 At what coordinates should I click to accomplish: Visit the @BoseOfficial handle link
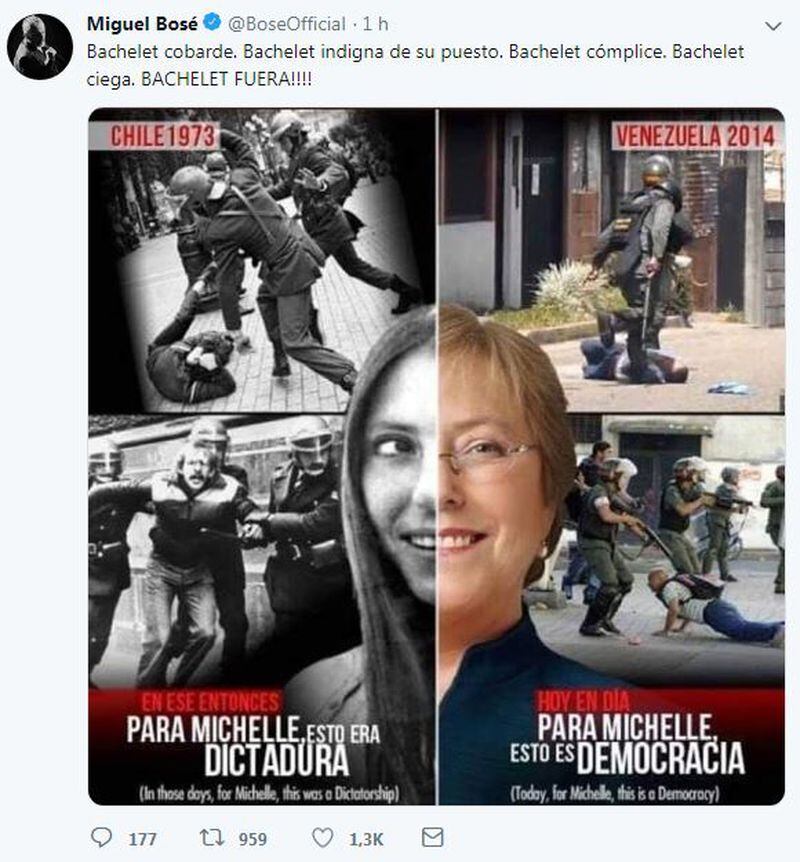pyautogui.click(x=286, y=24)
